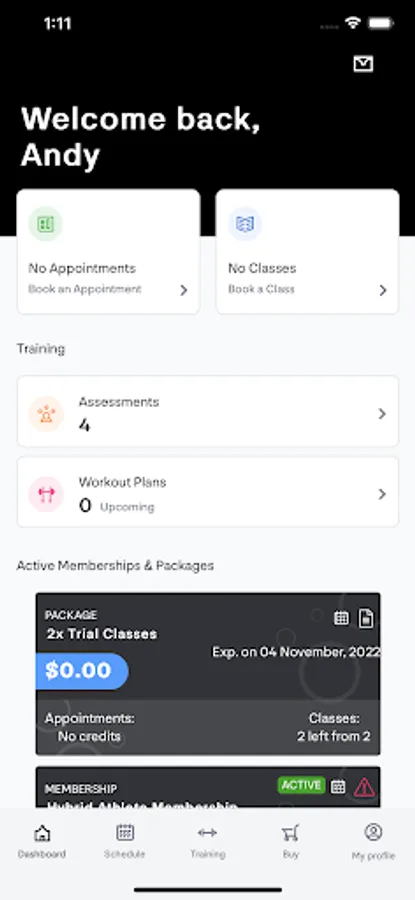415x900 pixels.
Task: Switch to the Schedule tab
Action: 125,841
